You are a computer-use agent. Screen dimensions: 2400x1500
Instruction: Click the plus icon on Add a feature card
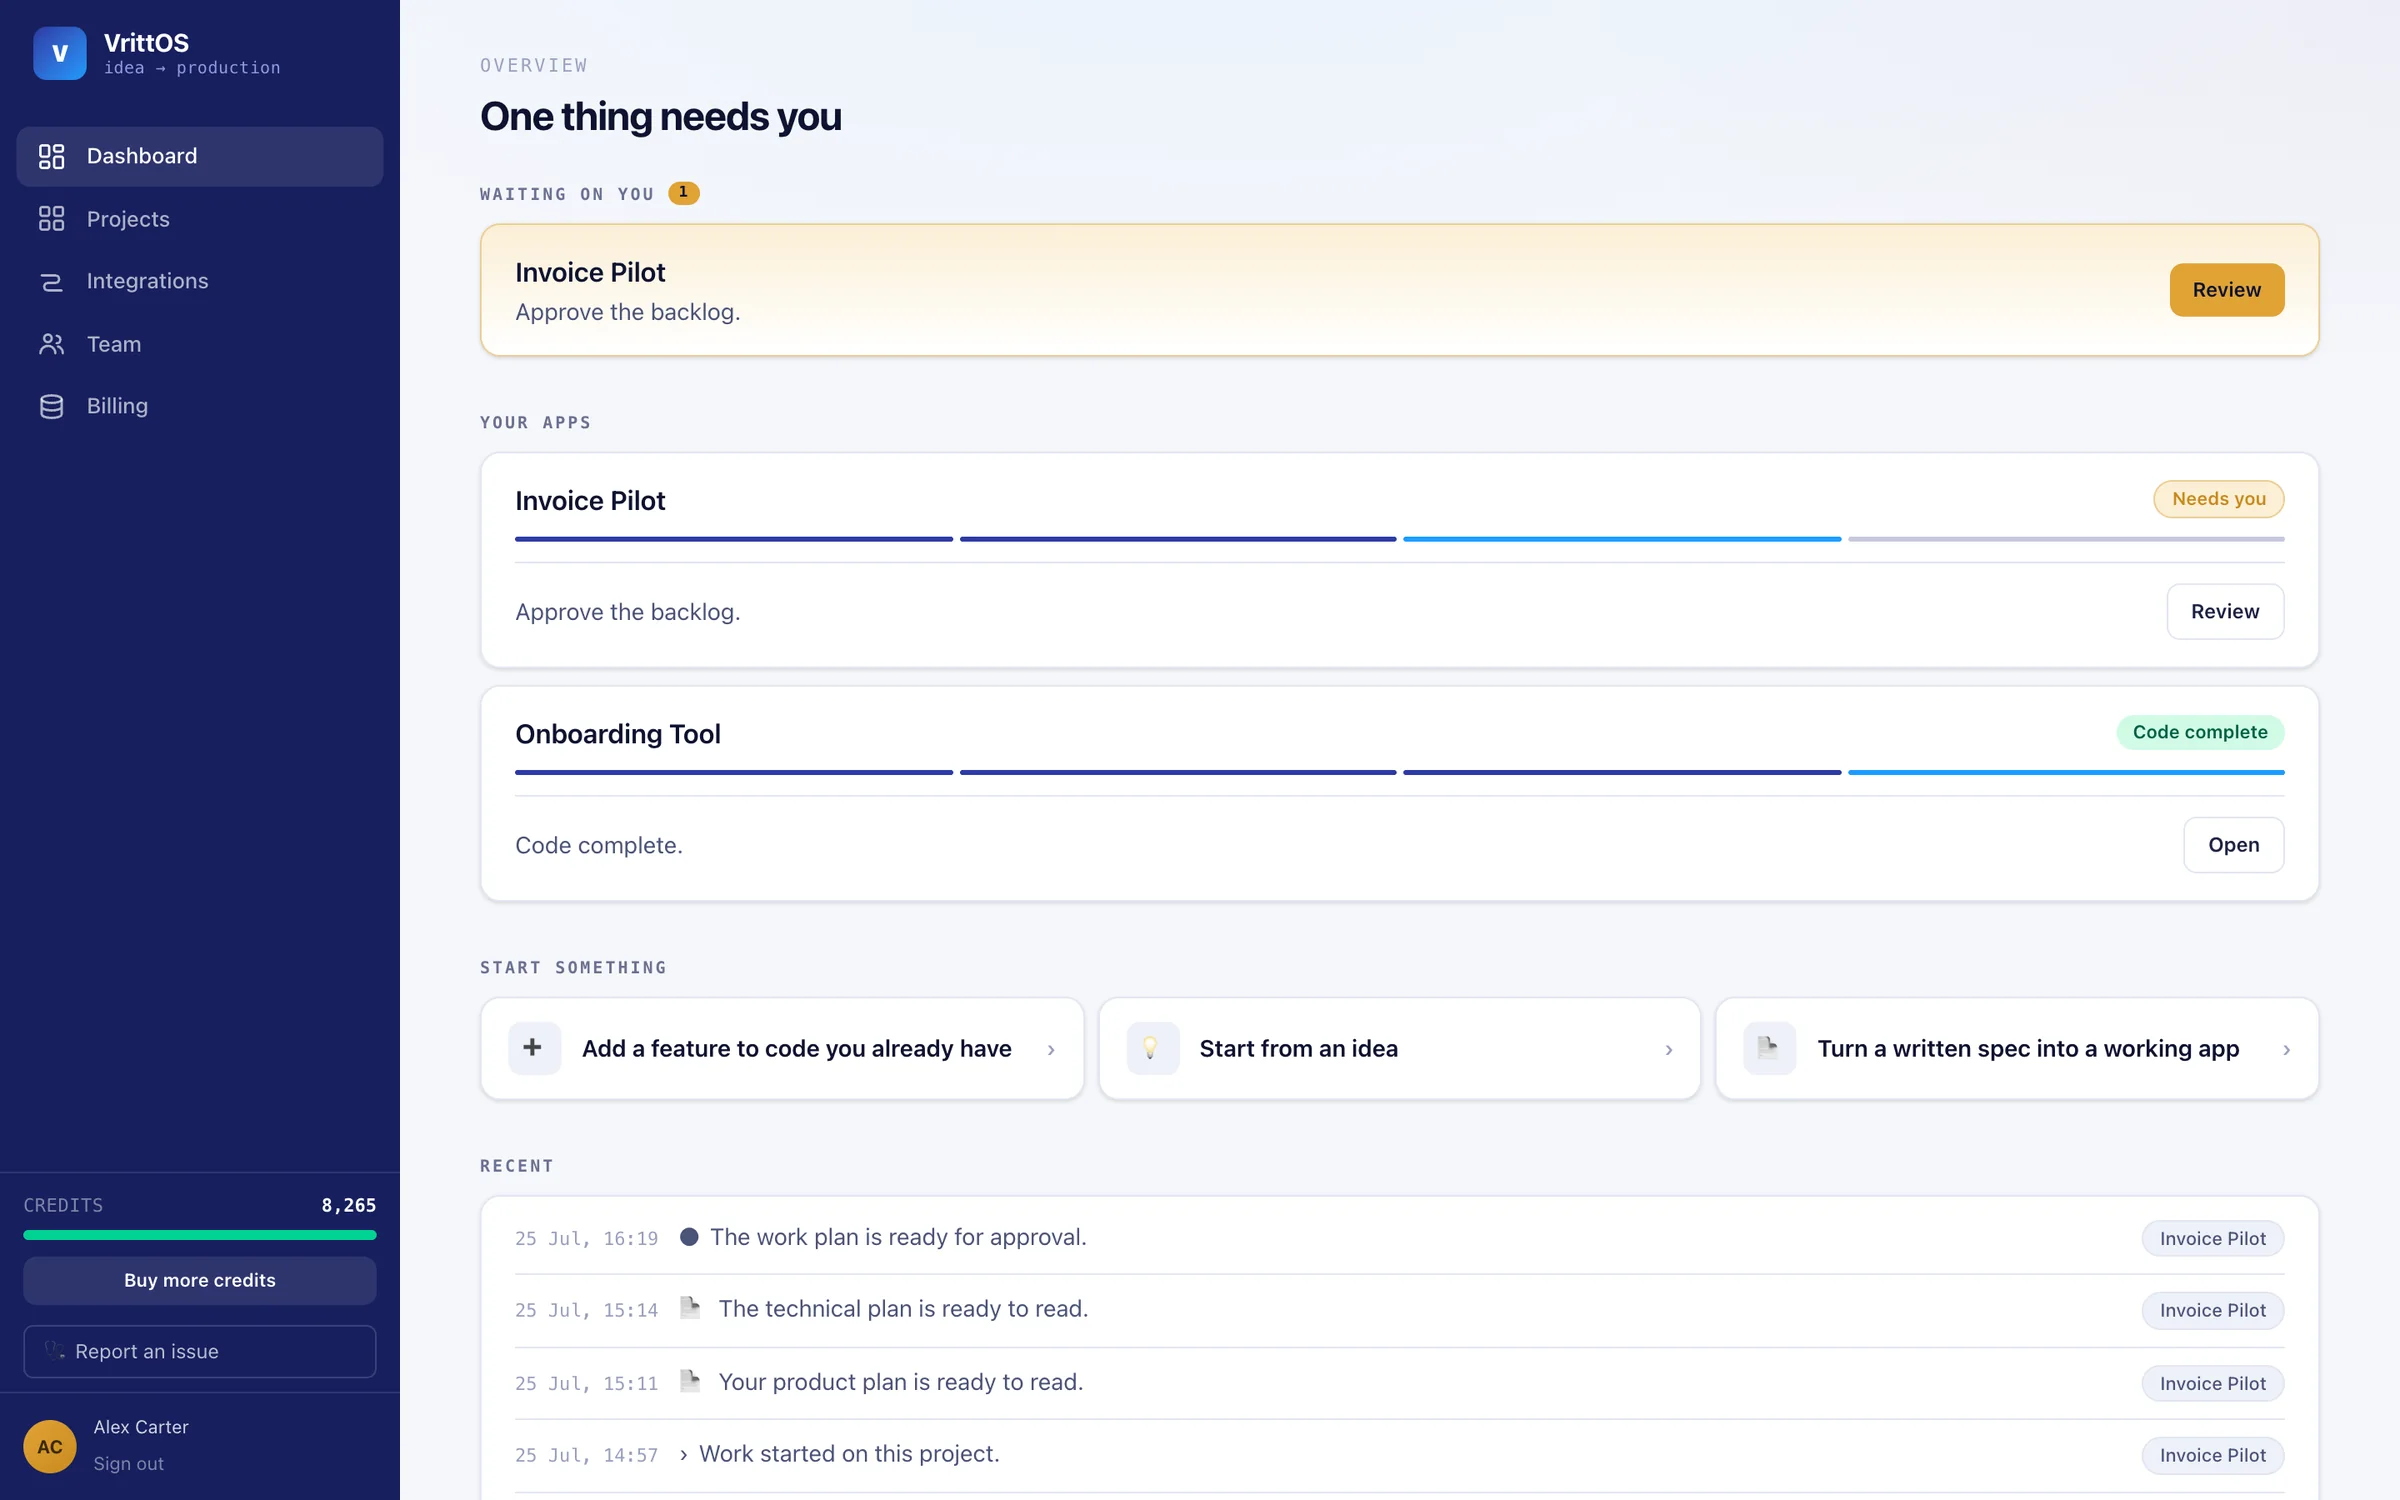534,1048
